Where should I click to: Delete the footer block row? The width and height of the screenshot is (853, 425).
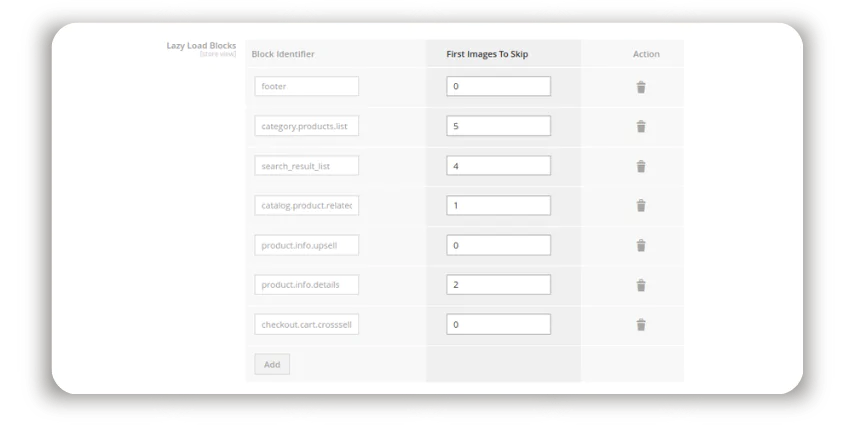[641, 87]
